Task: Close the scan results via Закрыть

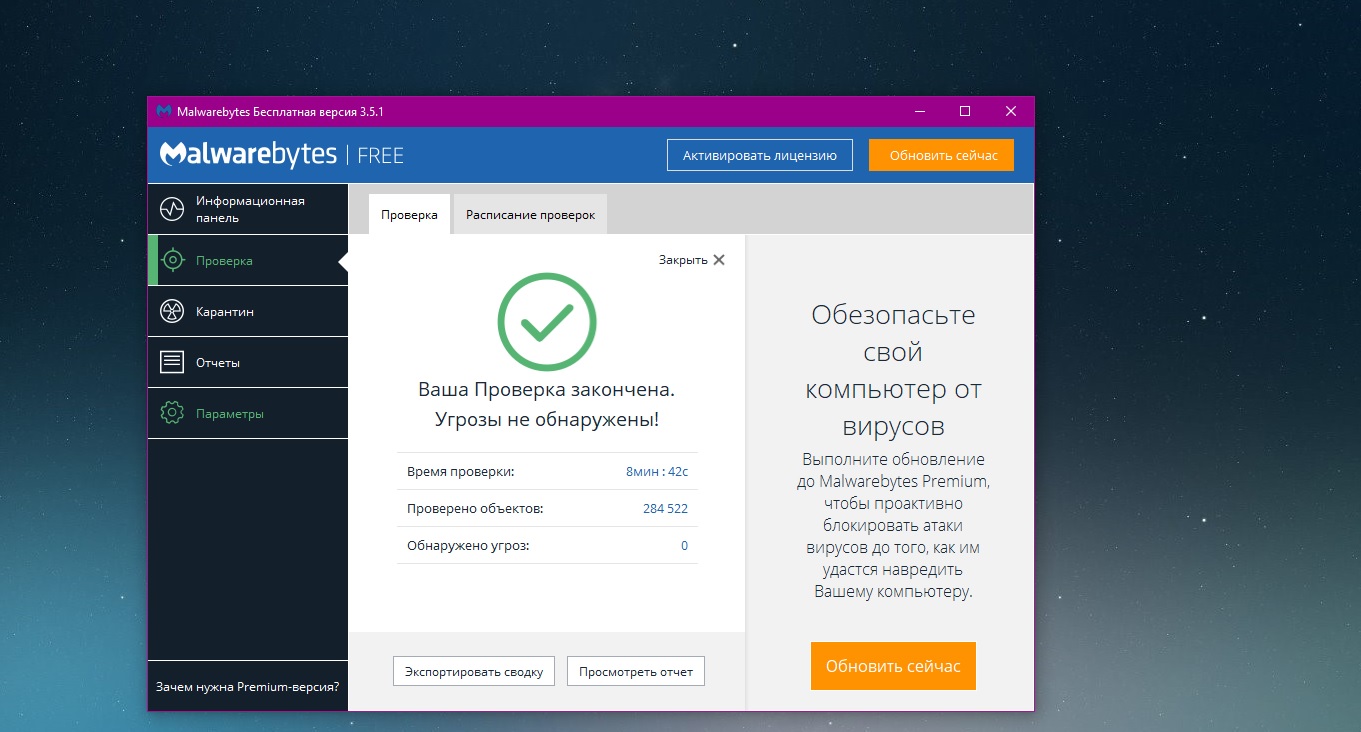Action: click(x=692, y=260)
